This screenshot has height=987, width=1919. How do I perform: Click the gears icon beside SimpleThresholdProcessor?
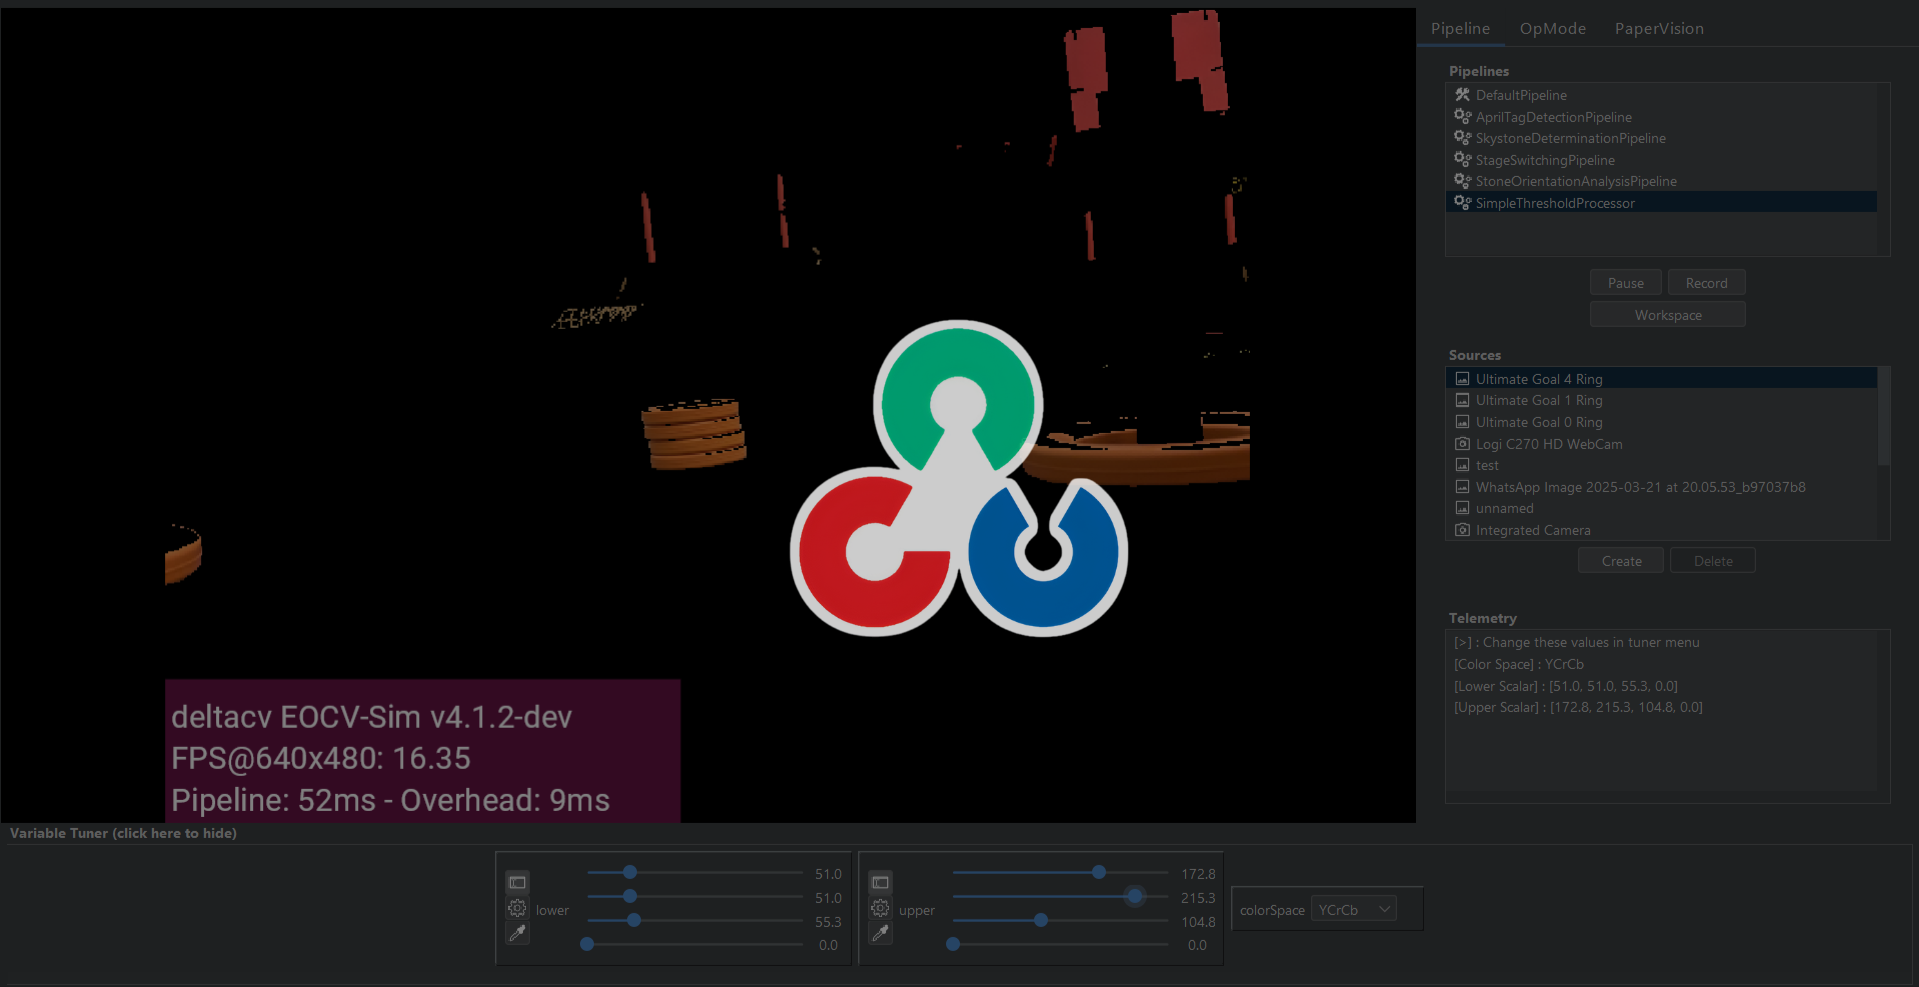[1462, 203]
